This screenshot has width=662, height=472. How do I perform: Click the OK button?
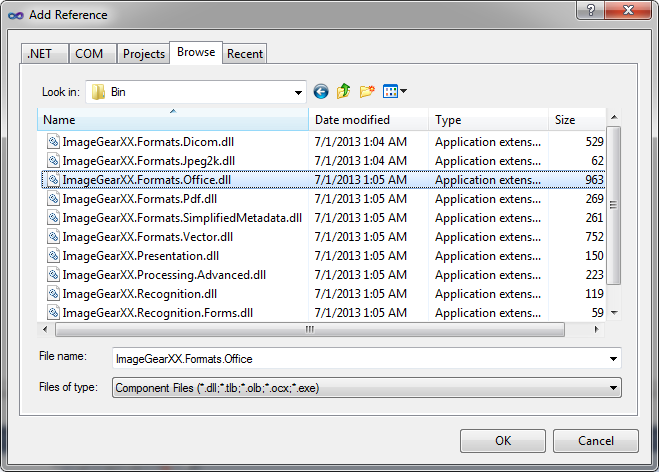503,441
